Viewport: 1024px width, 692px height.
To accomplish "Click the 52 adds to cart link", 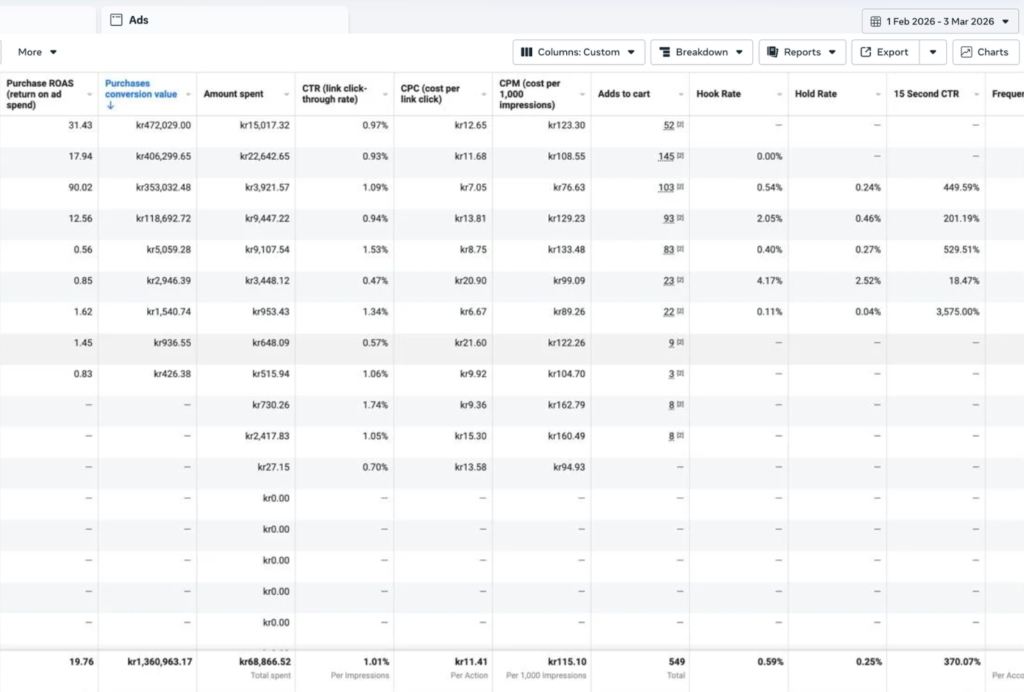I will [668, 125].
